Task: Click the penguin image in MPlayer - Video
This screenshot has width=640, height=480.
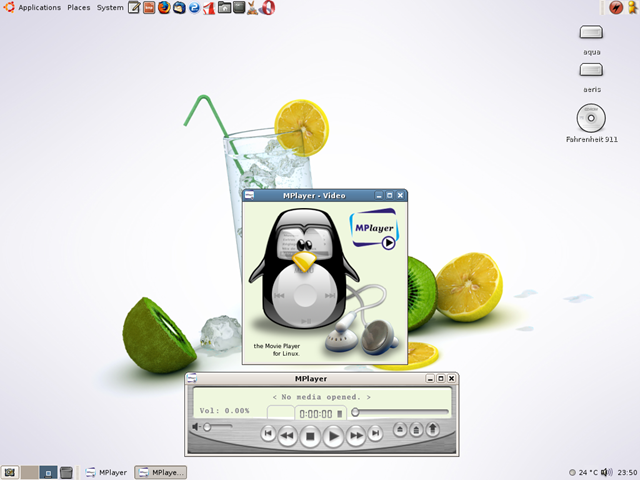Action: (x=304, y=269)
